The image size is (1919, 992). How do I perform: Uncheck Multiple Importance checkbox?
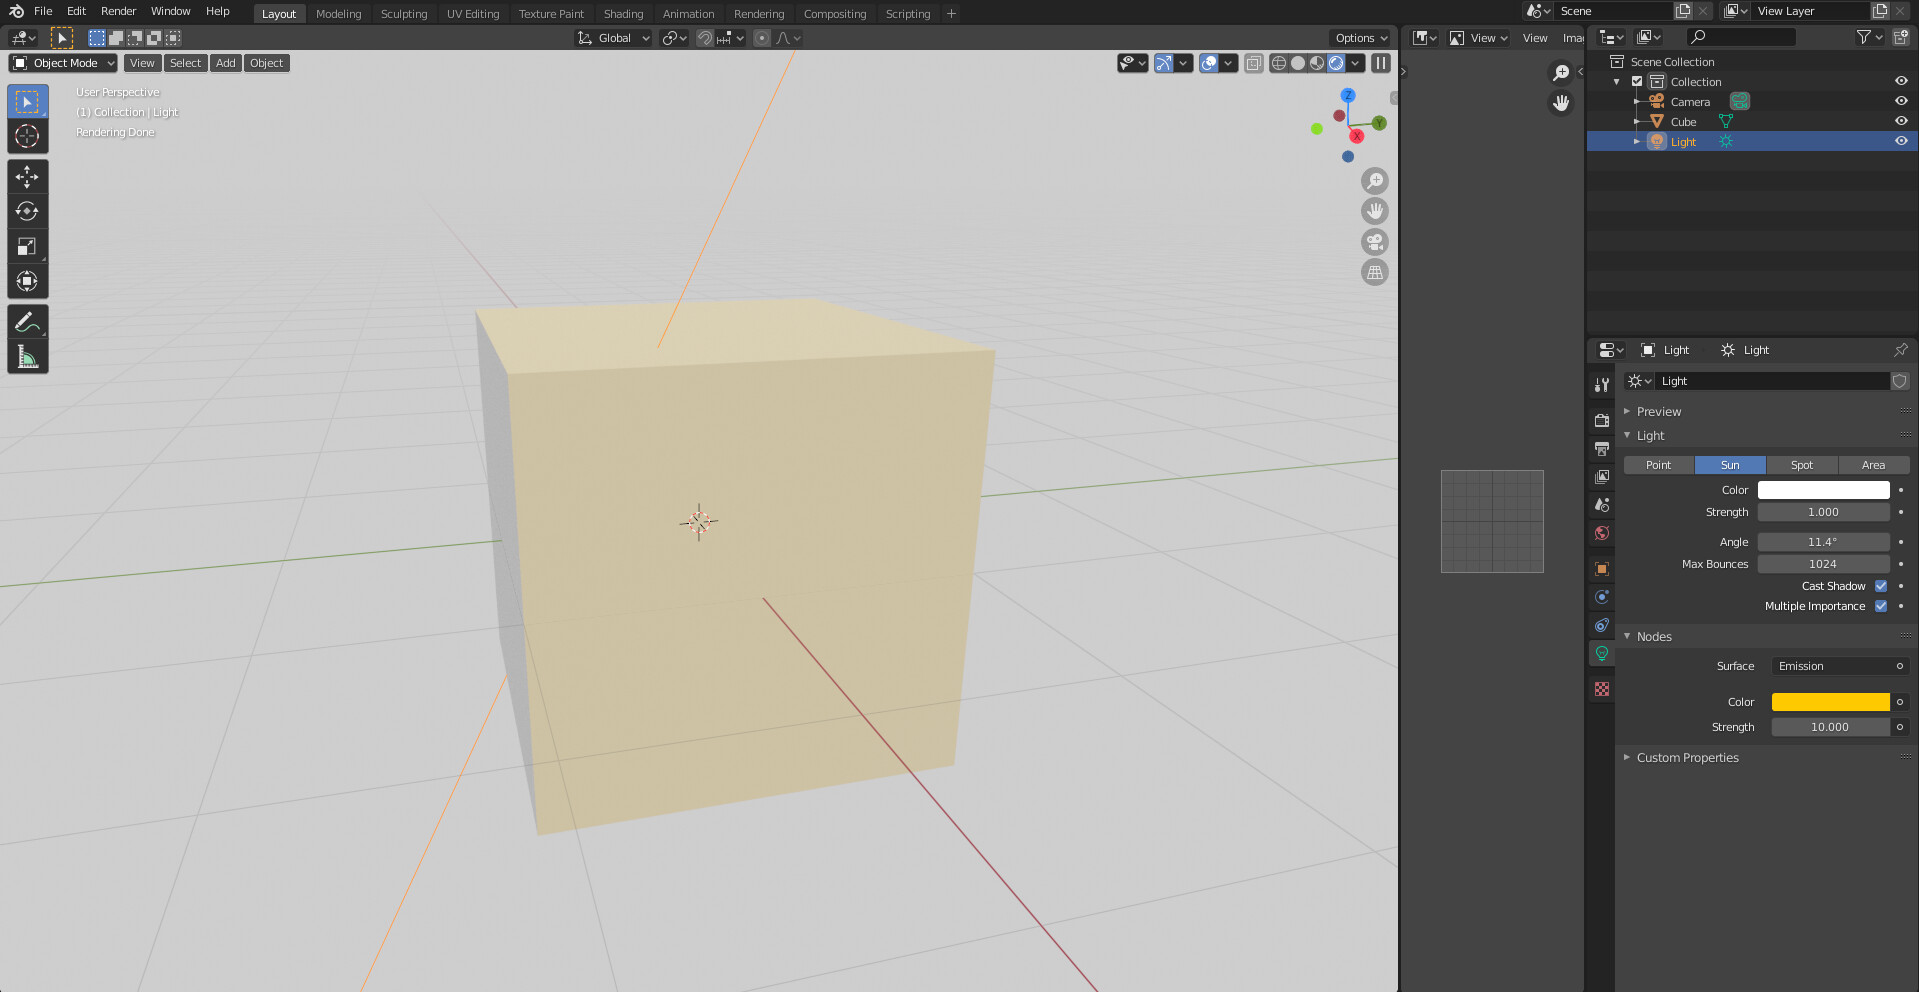tap(1881, 606)
